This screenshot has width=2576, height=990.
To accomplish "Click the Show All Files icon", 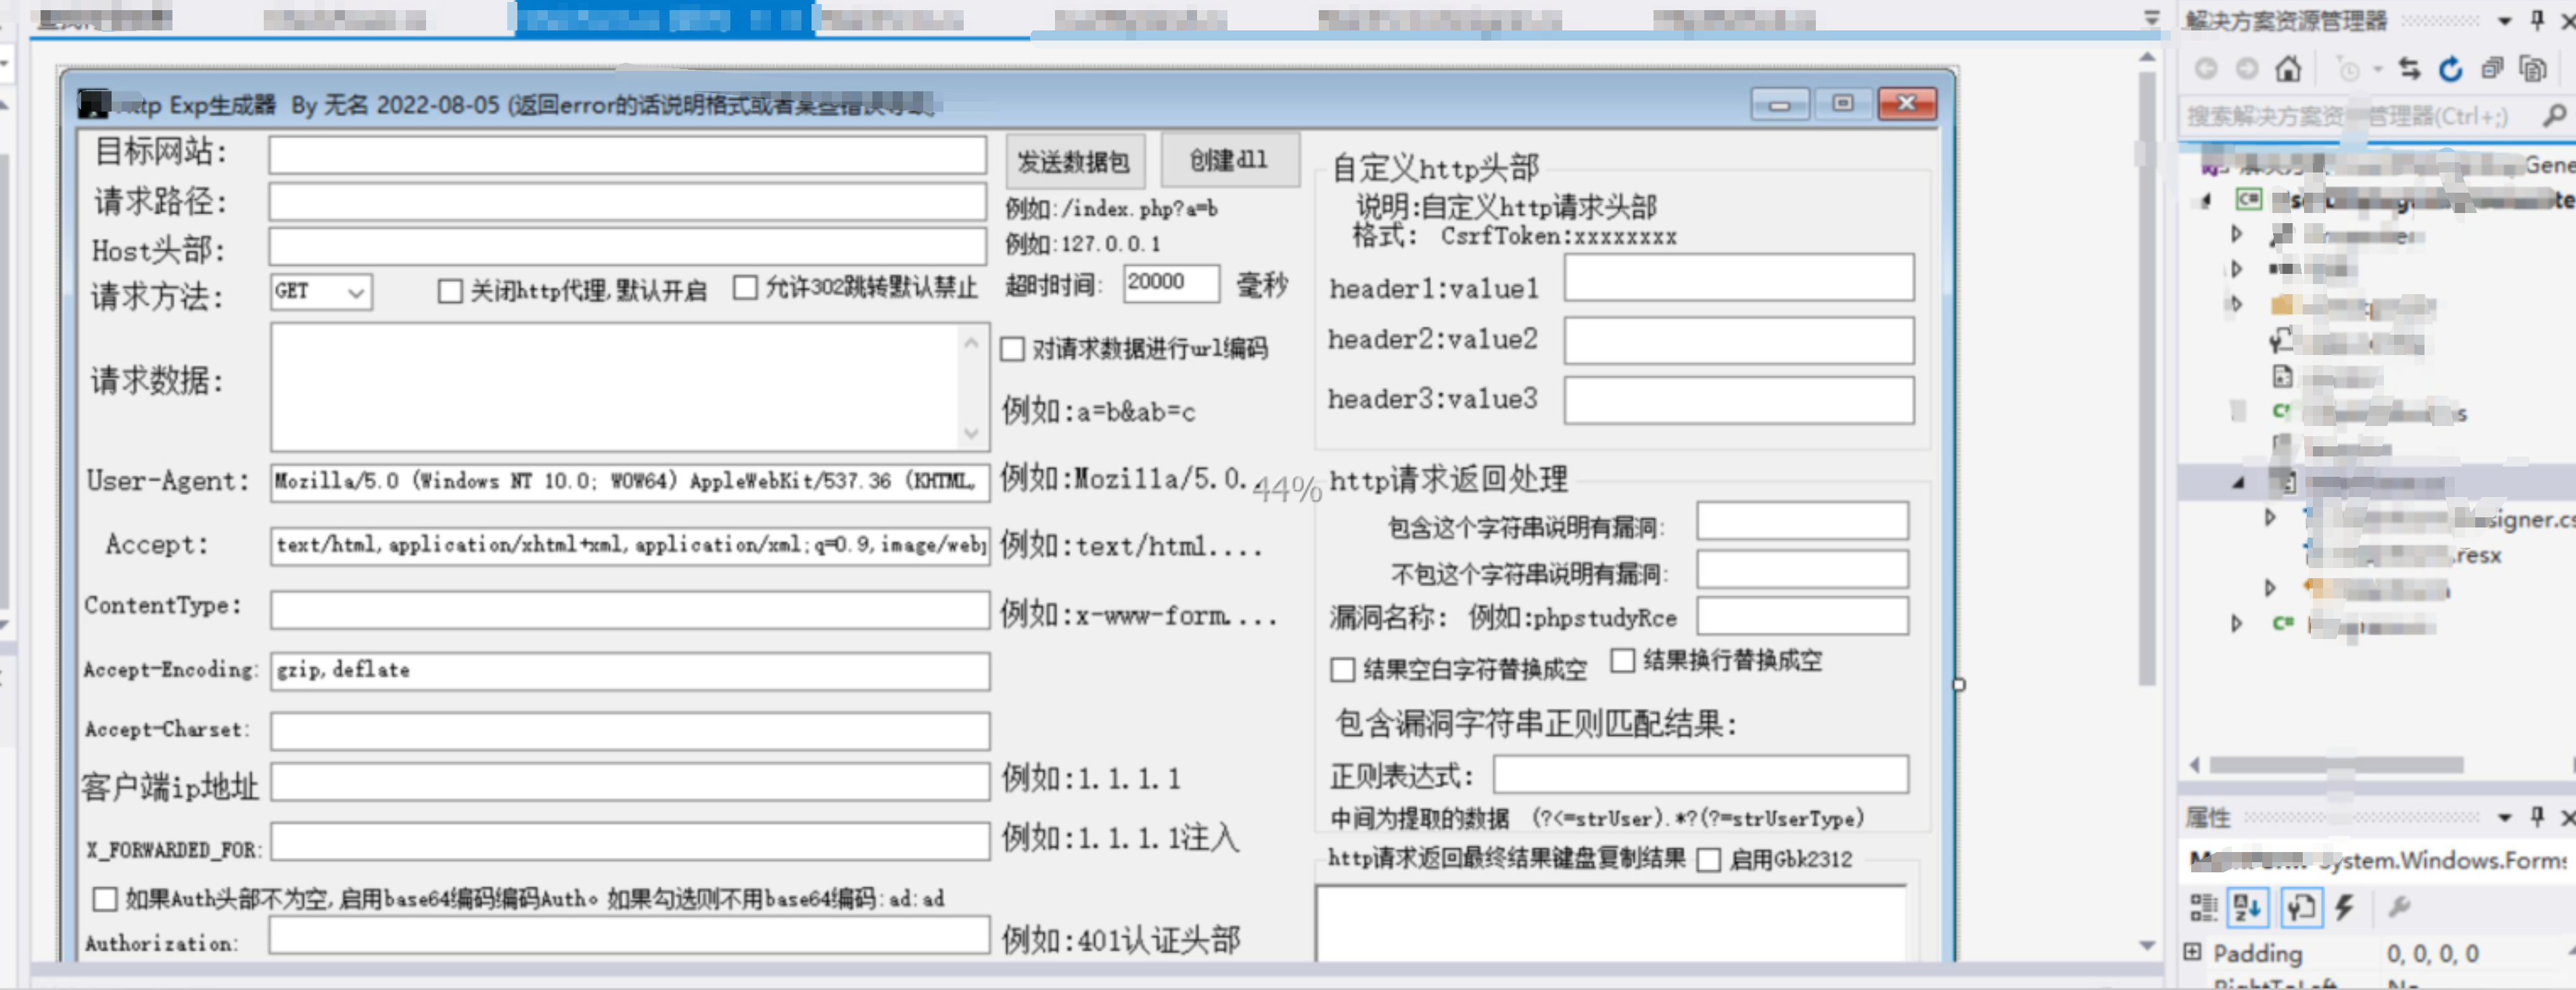I will coord(2532,69).
